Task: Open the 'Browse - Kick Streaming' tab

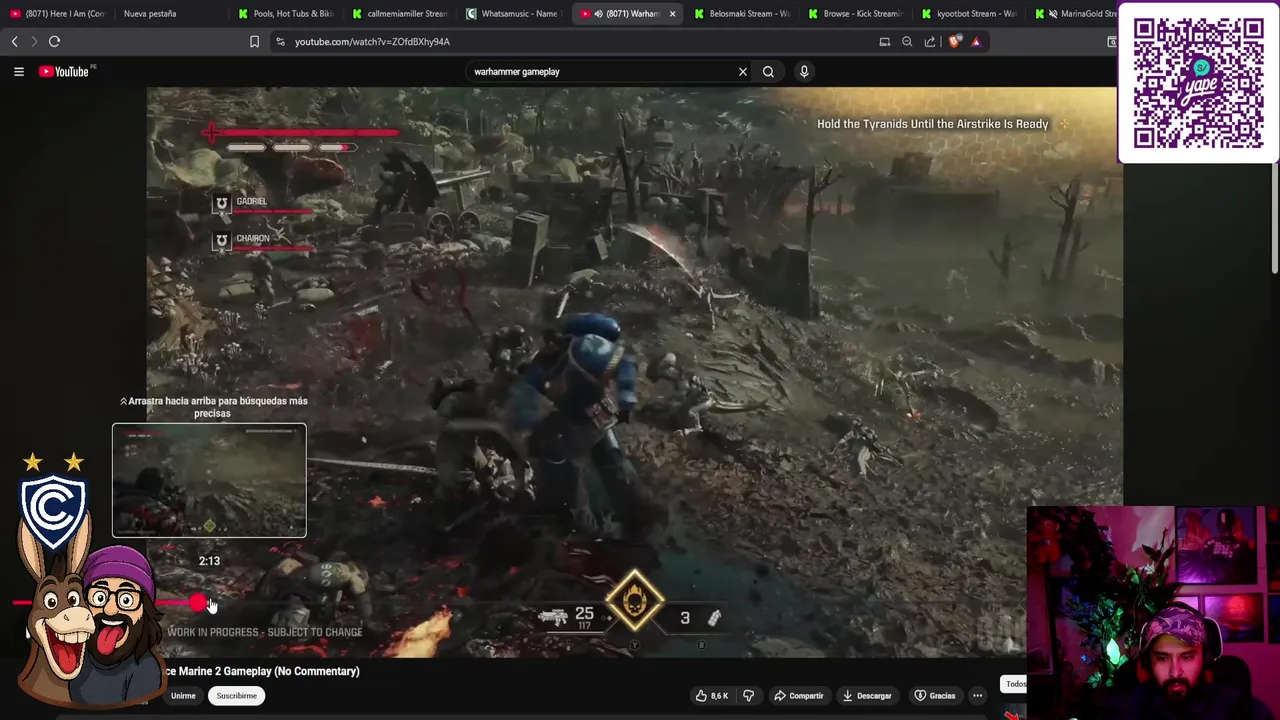Action: (x=858, y=14)
